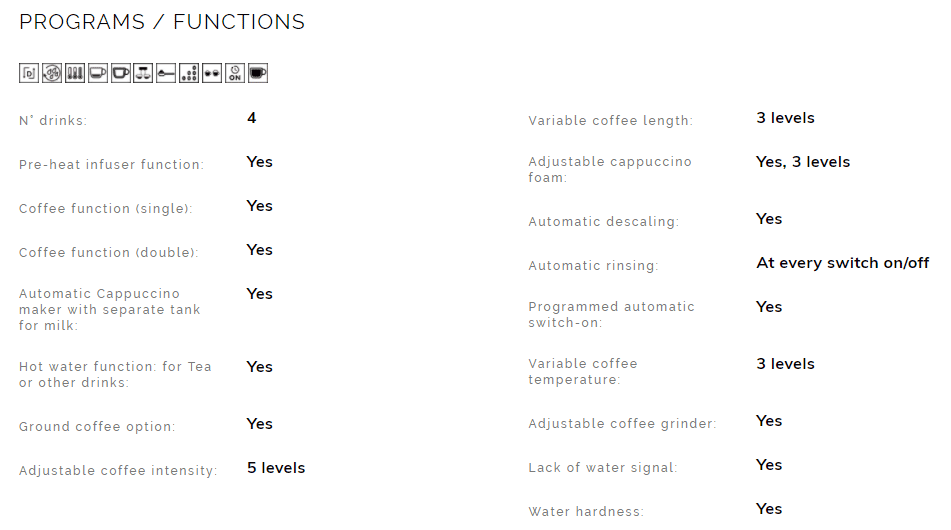Select the 'At every switch on/off' value
The image size is (951, 530).
click(x=842, y=263)
